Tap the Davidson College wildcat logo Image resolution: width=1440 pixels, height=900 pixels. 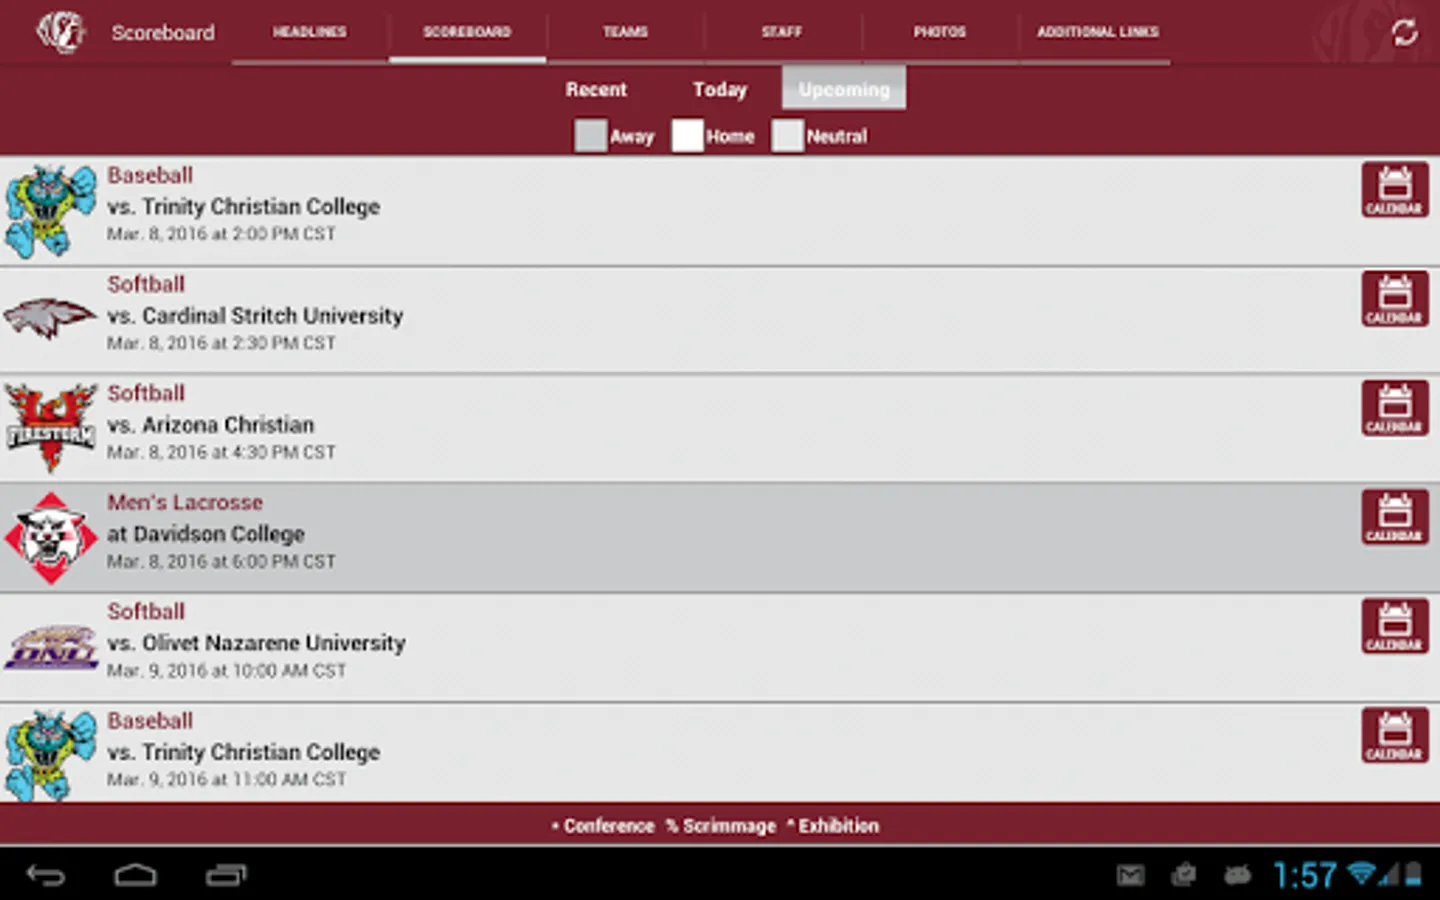pyautogui.click(x=50, y=538)
